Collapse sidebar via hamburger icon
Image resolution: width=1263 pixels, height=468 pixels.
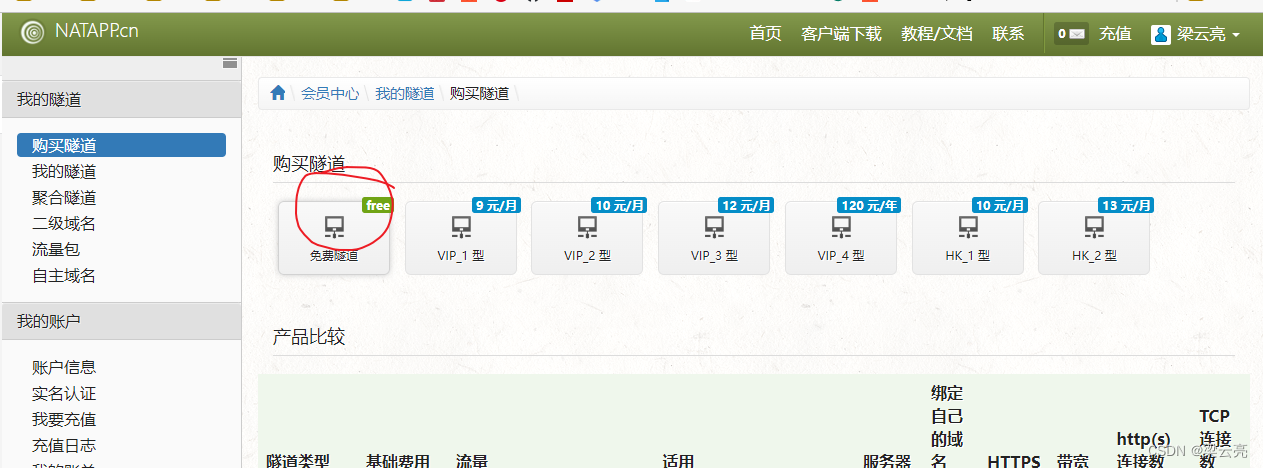[x=230, y=62]
